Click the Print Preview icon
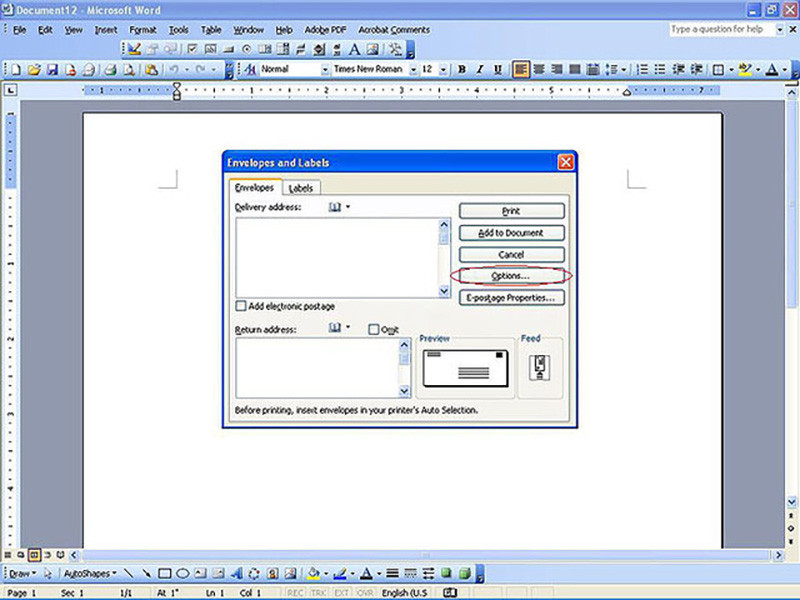Screen dimensions: 800x600 point(129,69)
